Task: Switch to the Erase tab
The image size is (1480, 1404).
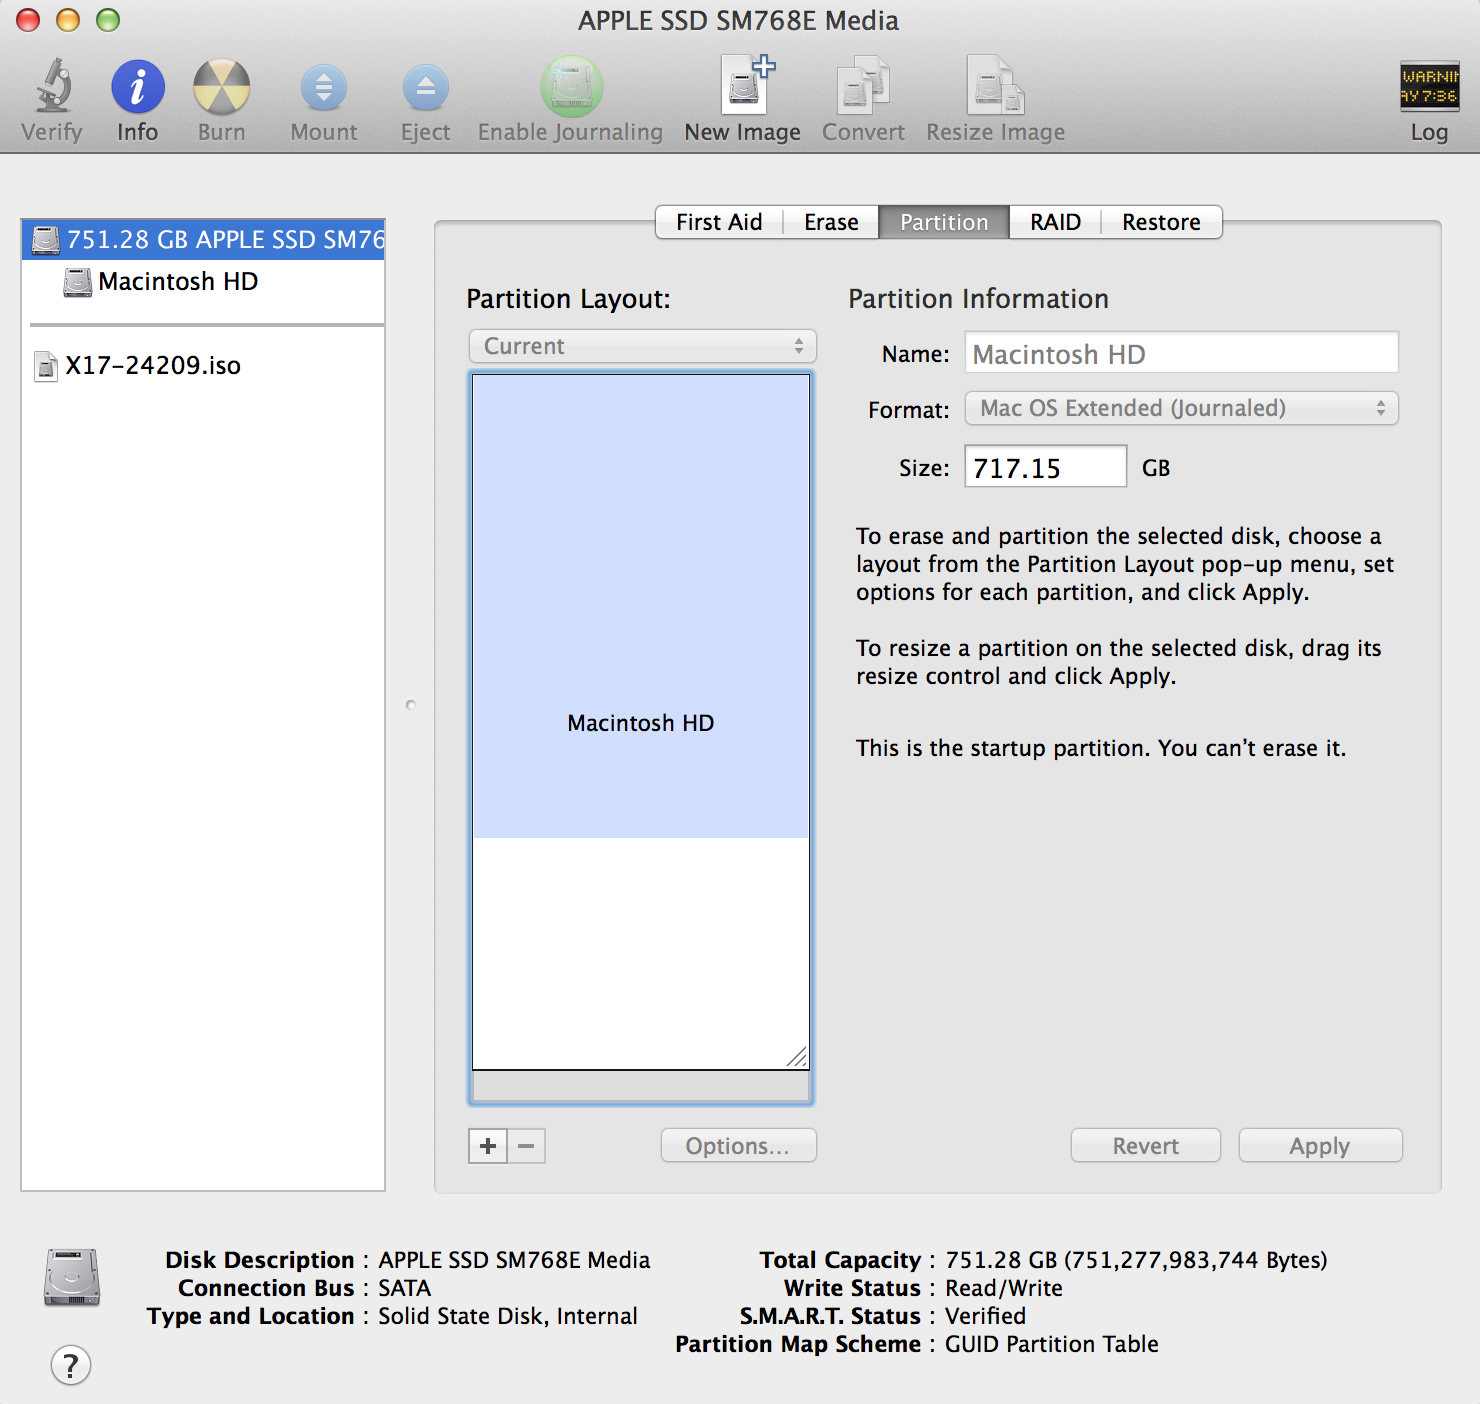Action: [x=831, y=222]
